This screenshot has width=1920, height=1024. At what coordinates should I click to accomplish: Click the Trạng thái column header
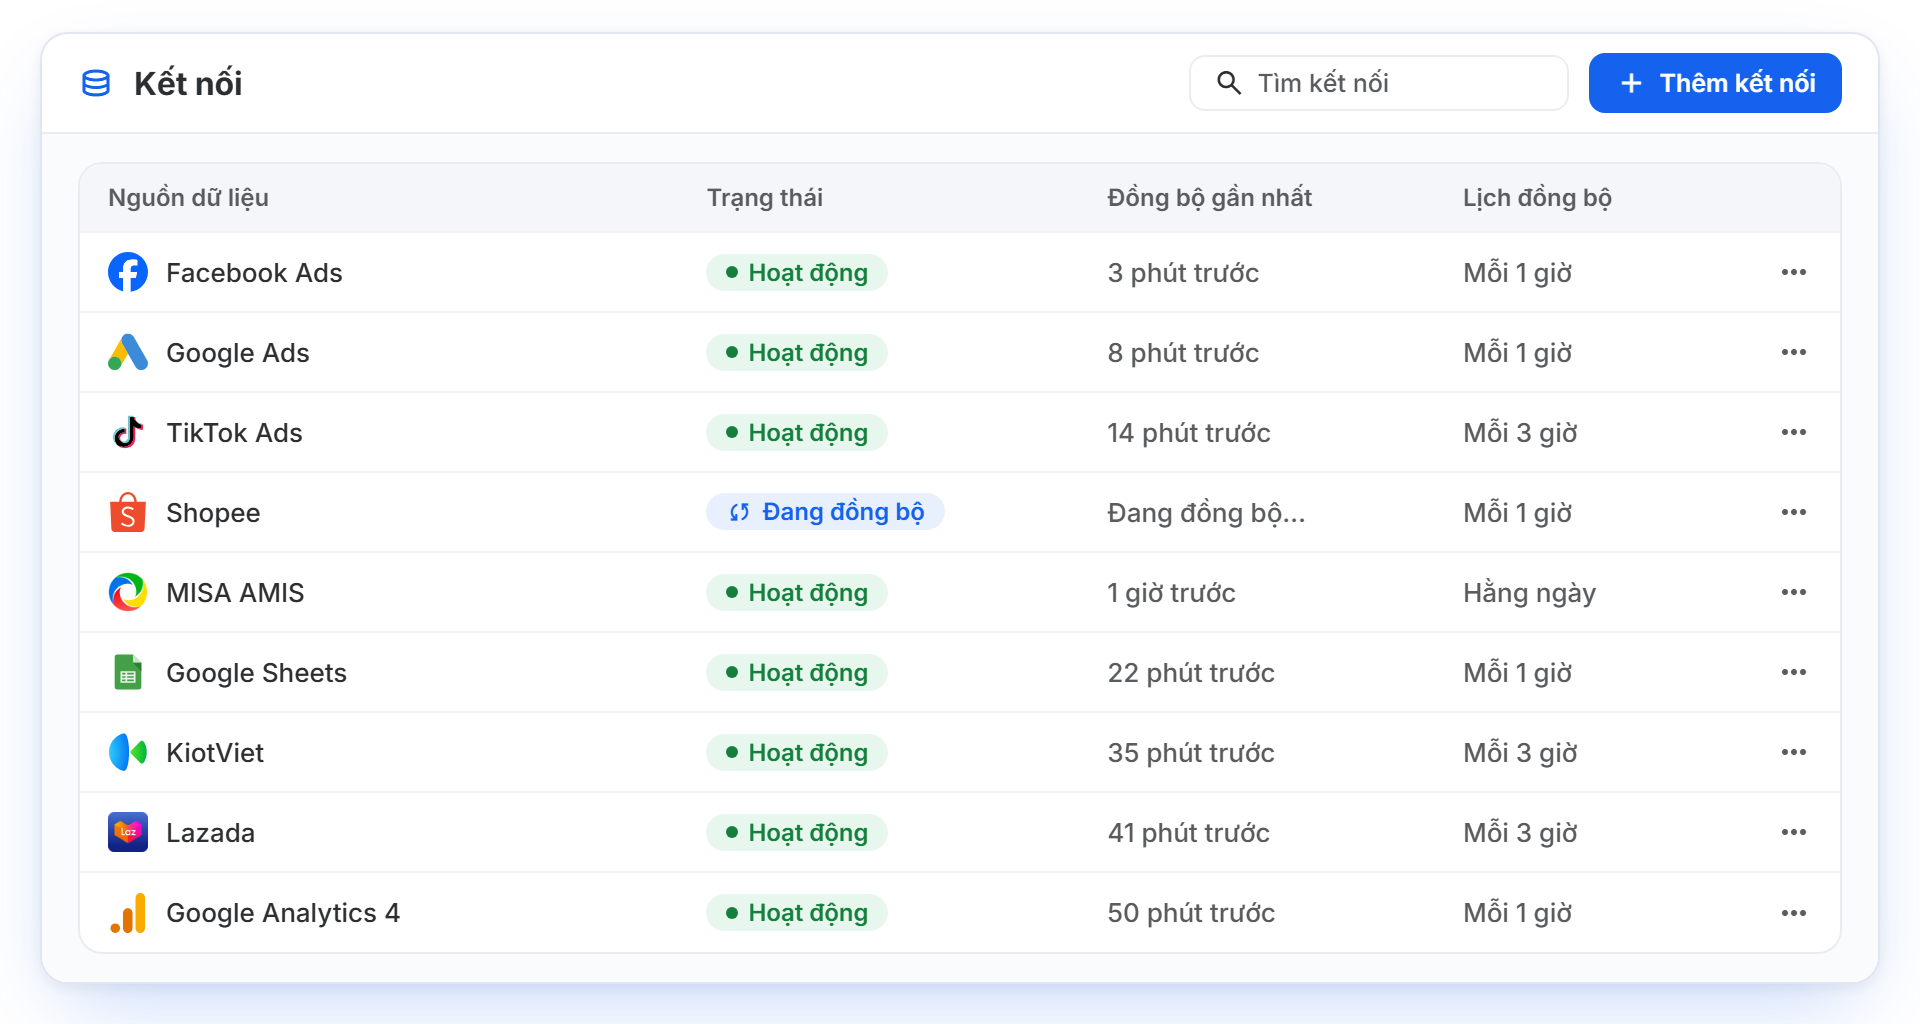pos(765,198)
